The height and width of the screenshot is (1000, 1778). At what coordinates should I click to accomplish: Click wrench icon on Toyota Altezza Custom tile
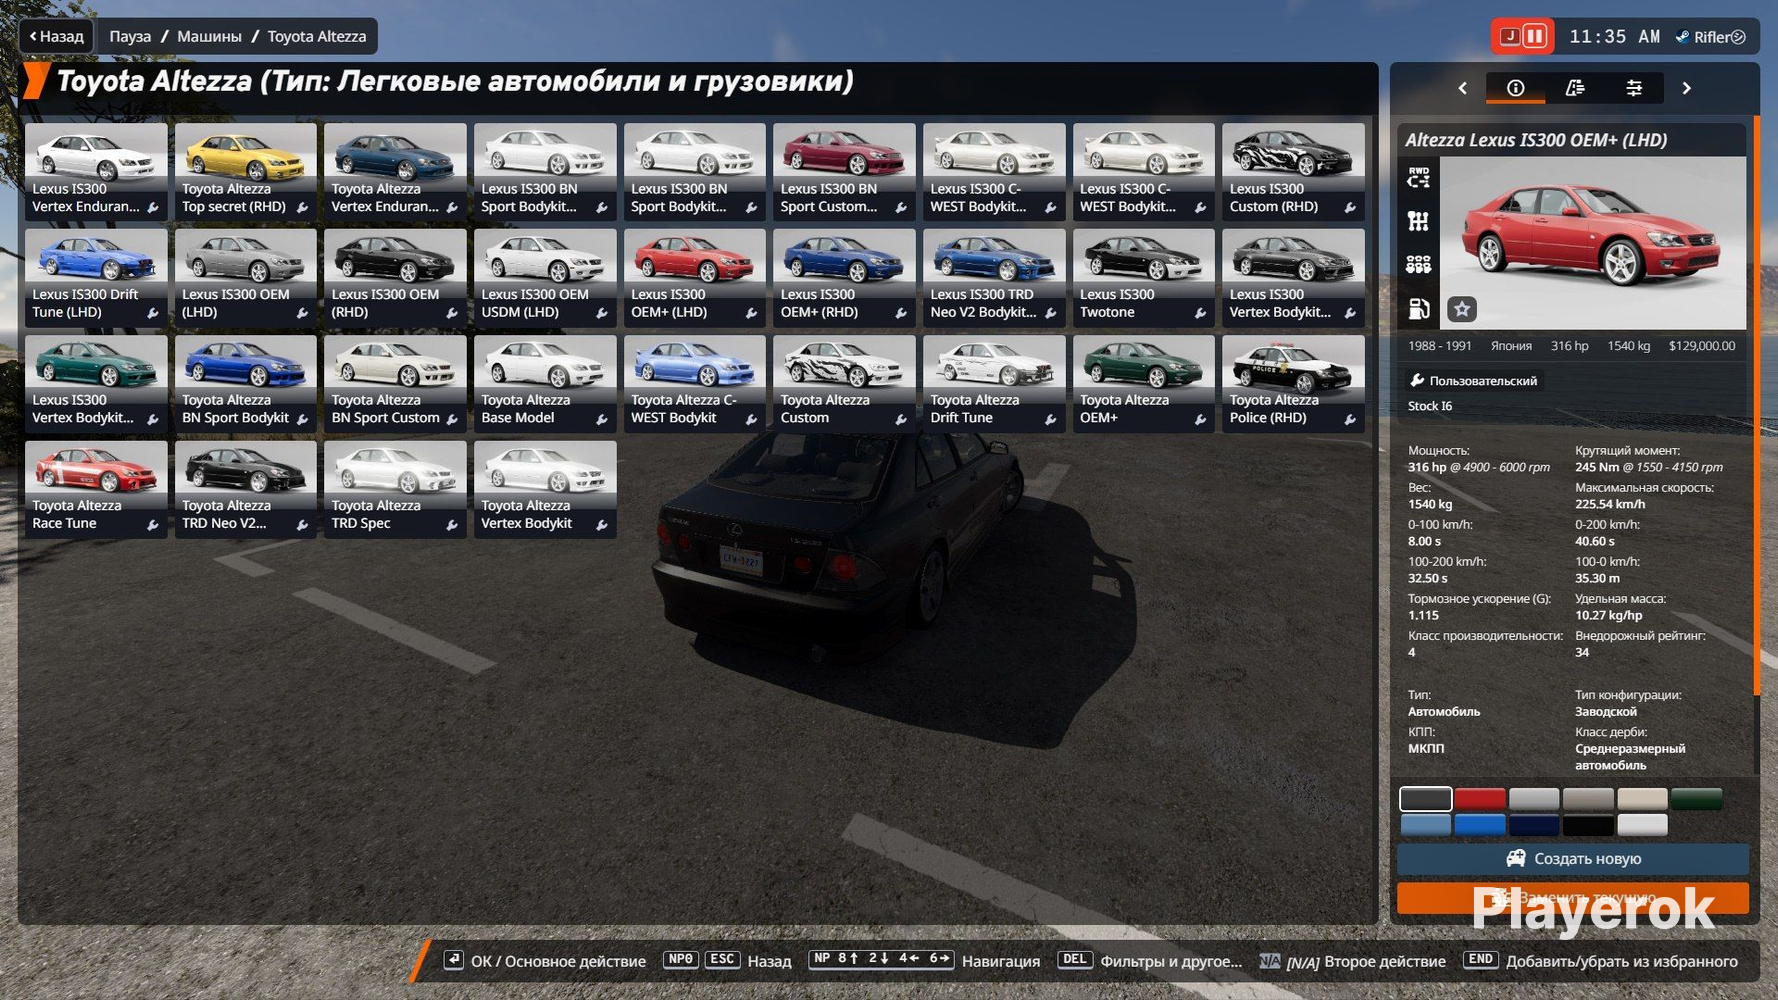click(901, 419)
